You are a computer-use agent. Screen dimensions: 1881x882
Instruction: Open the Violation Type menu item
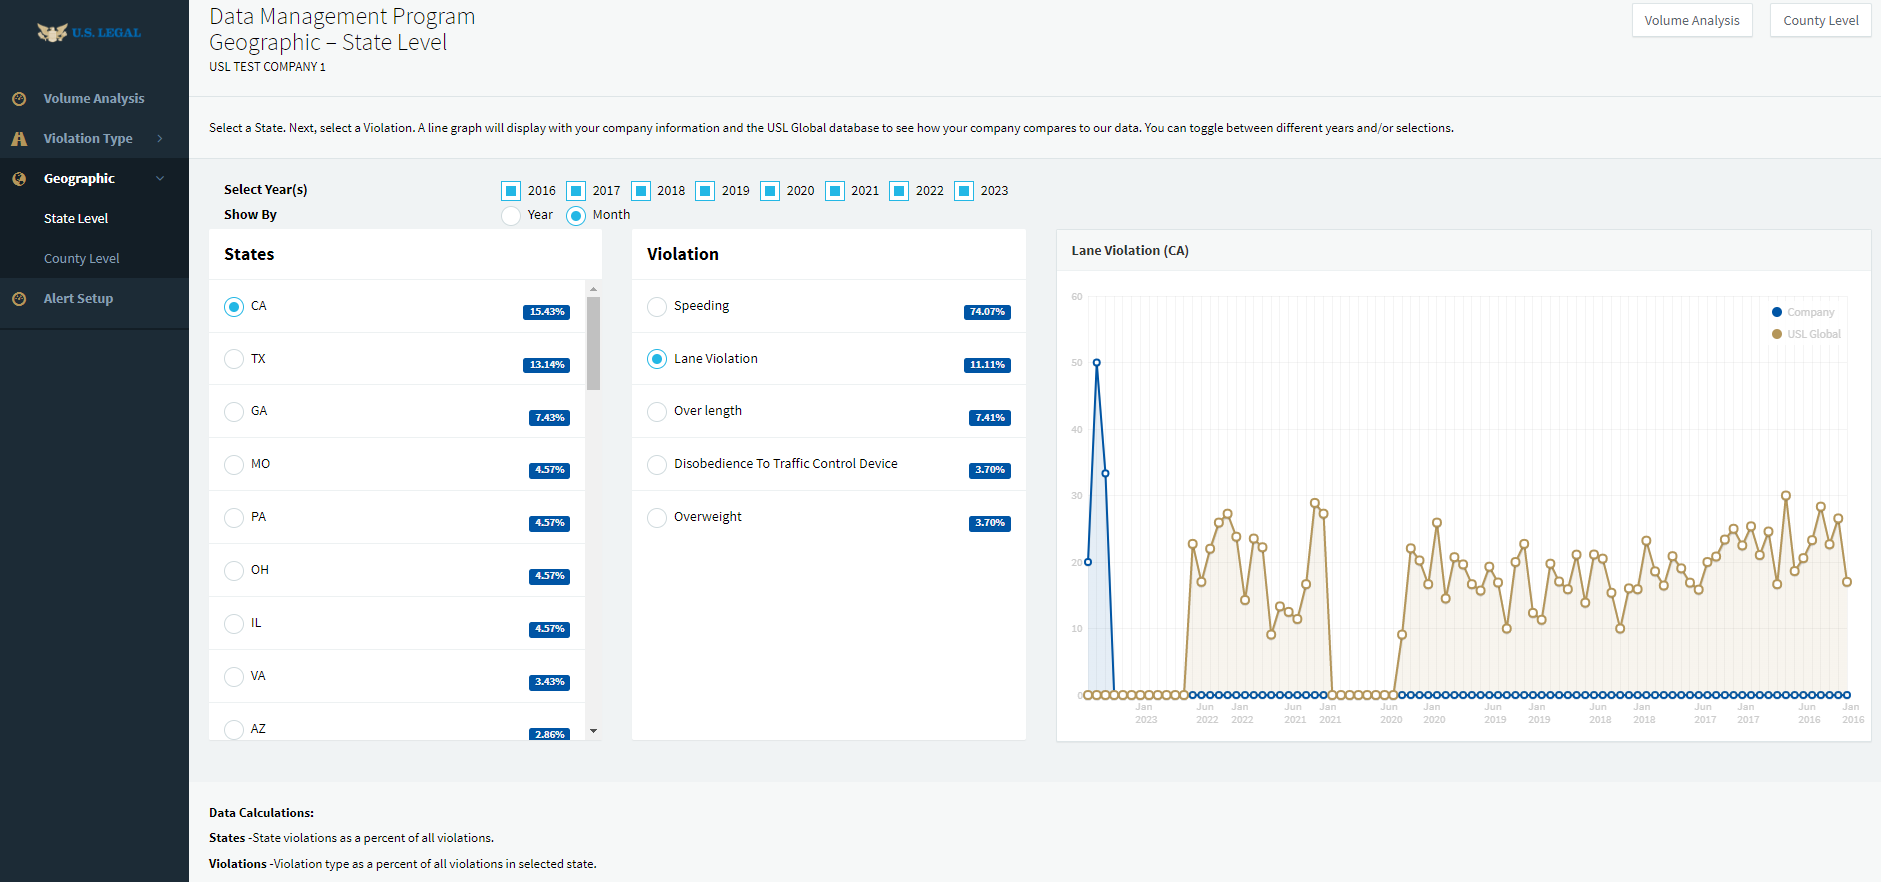(94, 138)
